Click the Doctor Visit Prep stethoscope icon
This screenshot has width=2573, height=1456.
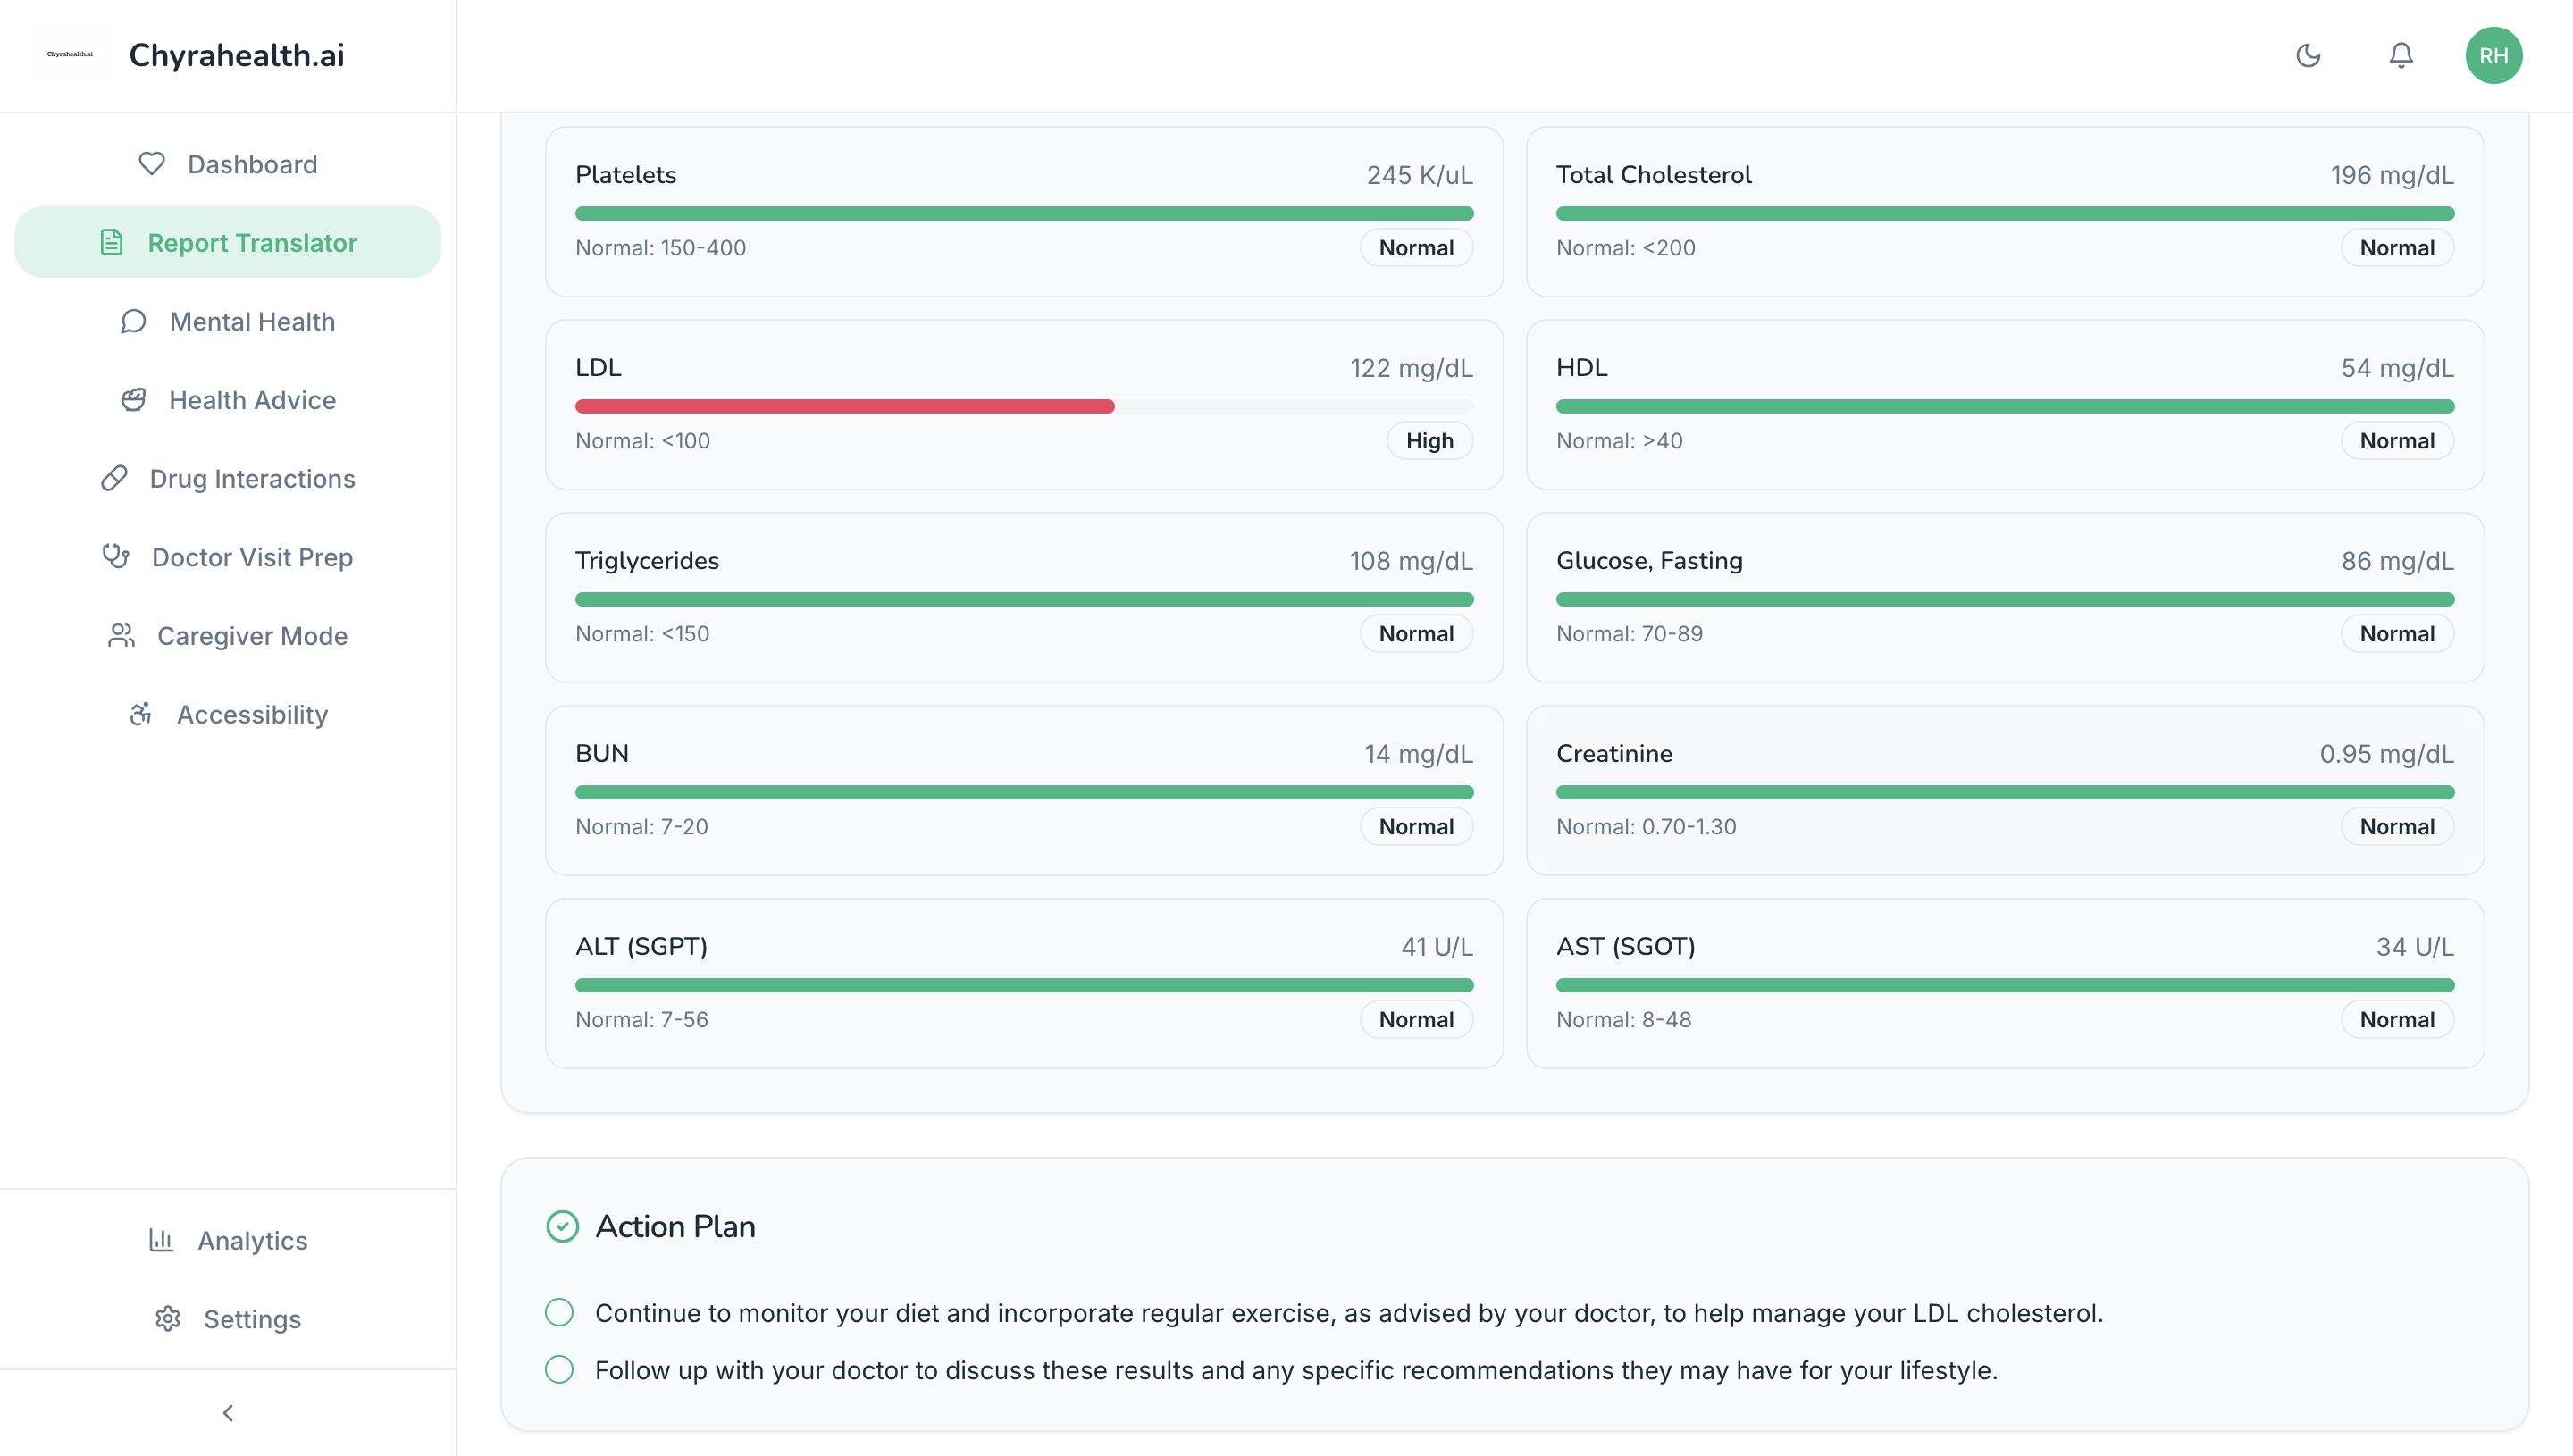pyautogui.click(x=116, y=556)
